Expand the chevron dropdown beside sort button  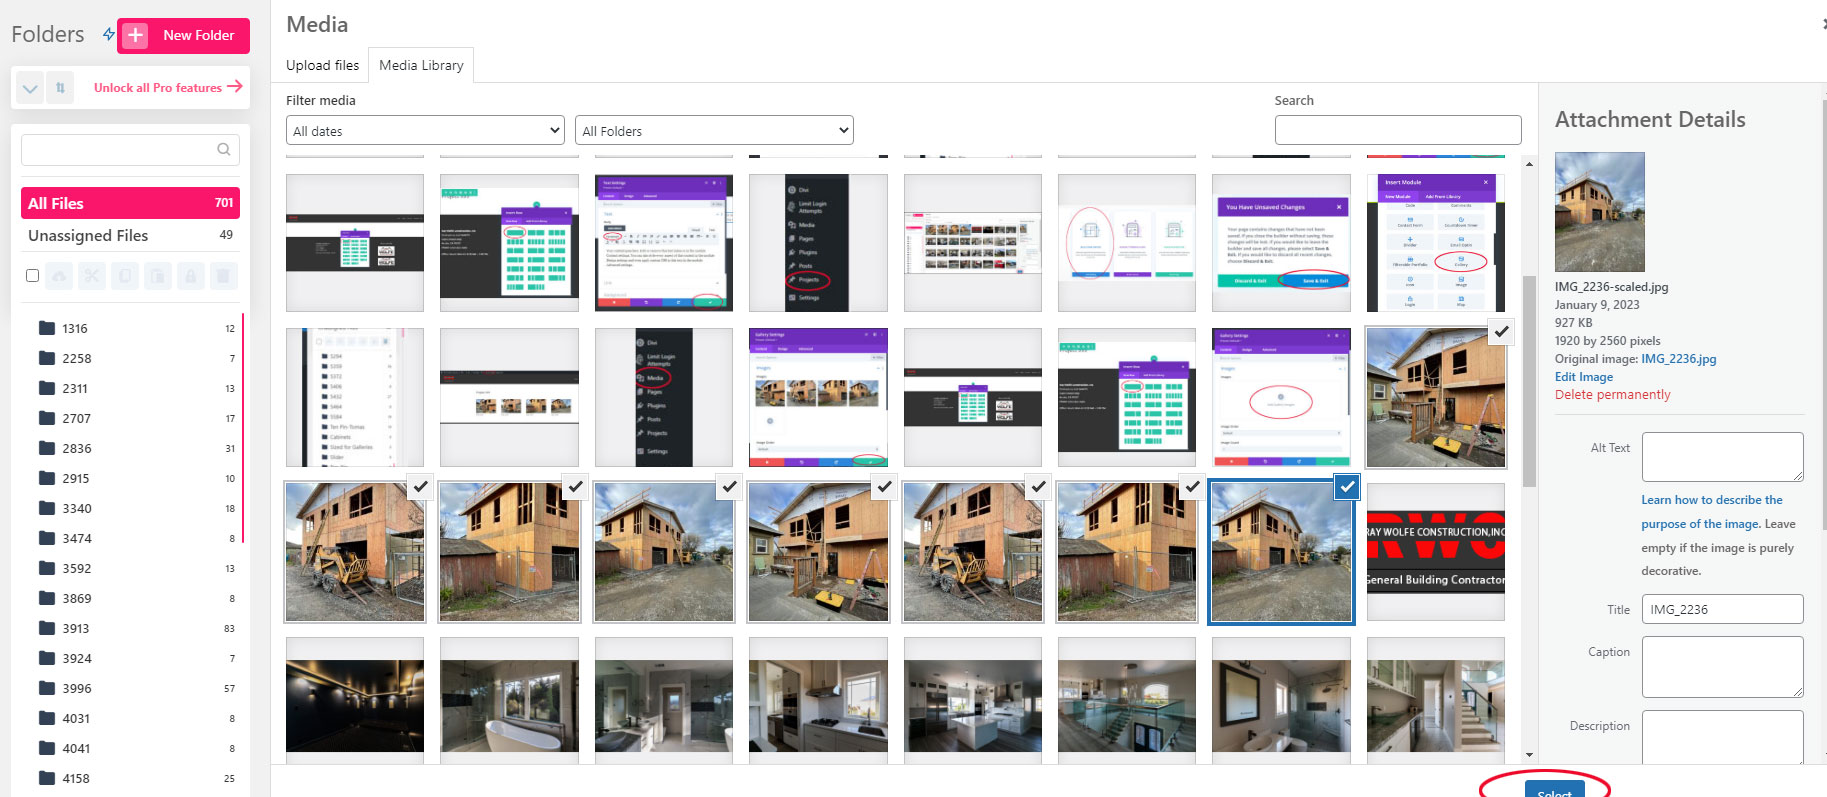[x=30, y=88]
